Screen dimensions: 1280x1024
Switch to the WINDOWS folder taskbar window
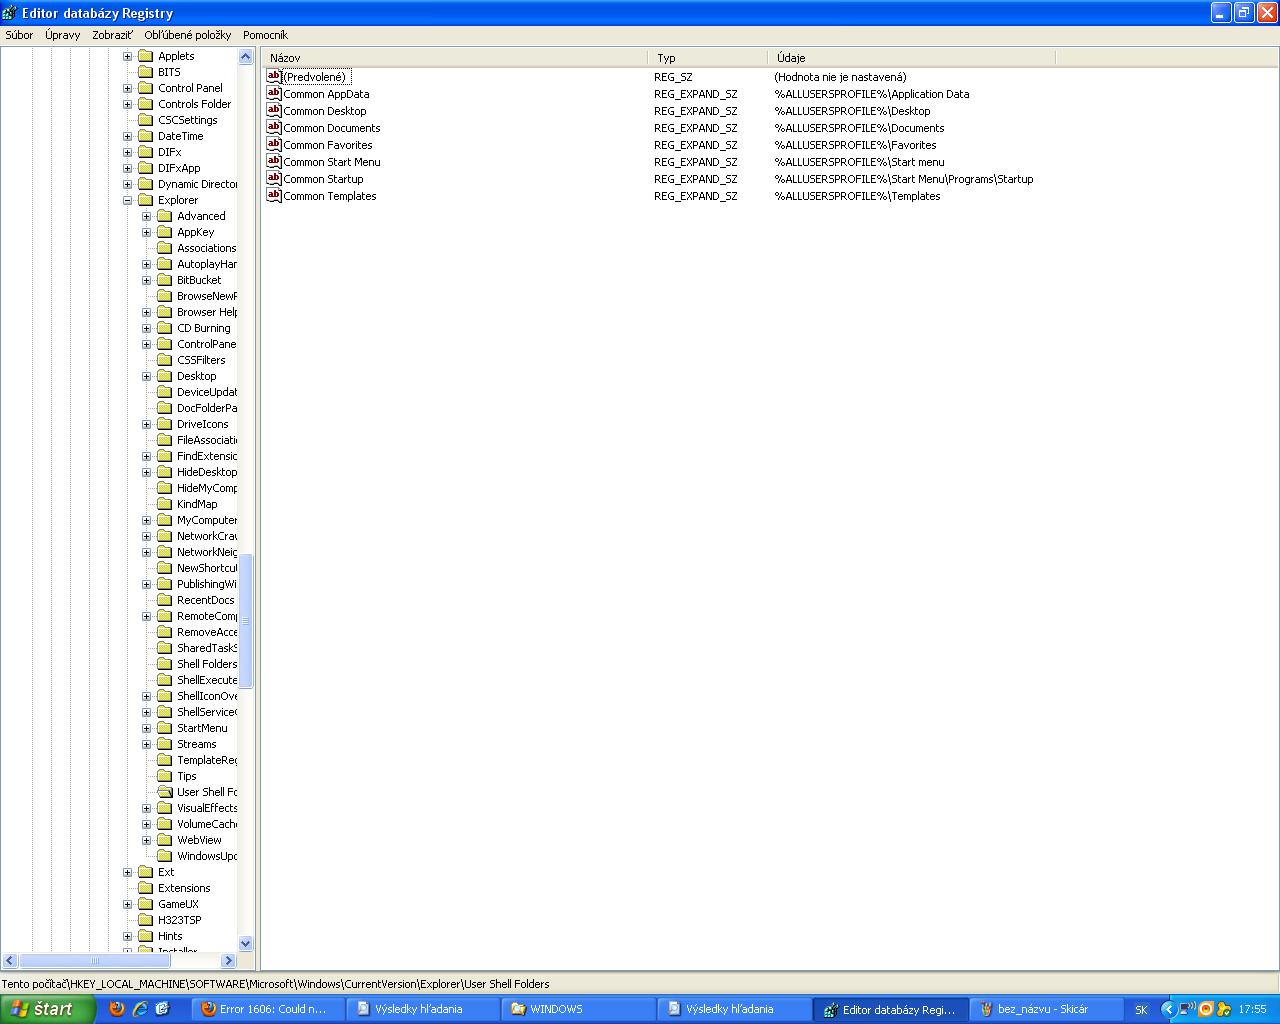[578, 1009]
